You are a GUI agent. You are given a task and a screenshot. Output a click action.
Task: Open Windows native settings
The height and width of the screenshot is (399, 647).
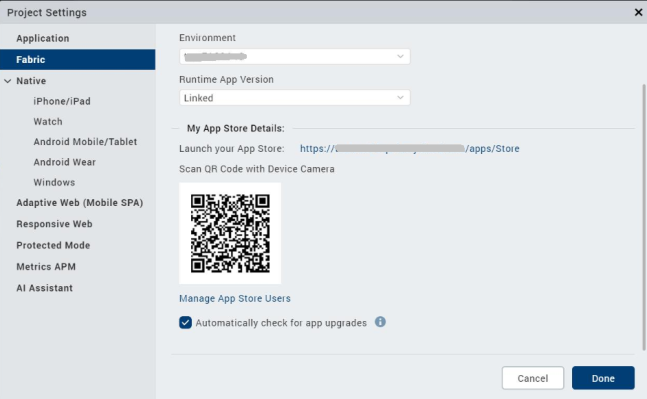coord(54,182)
